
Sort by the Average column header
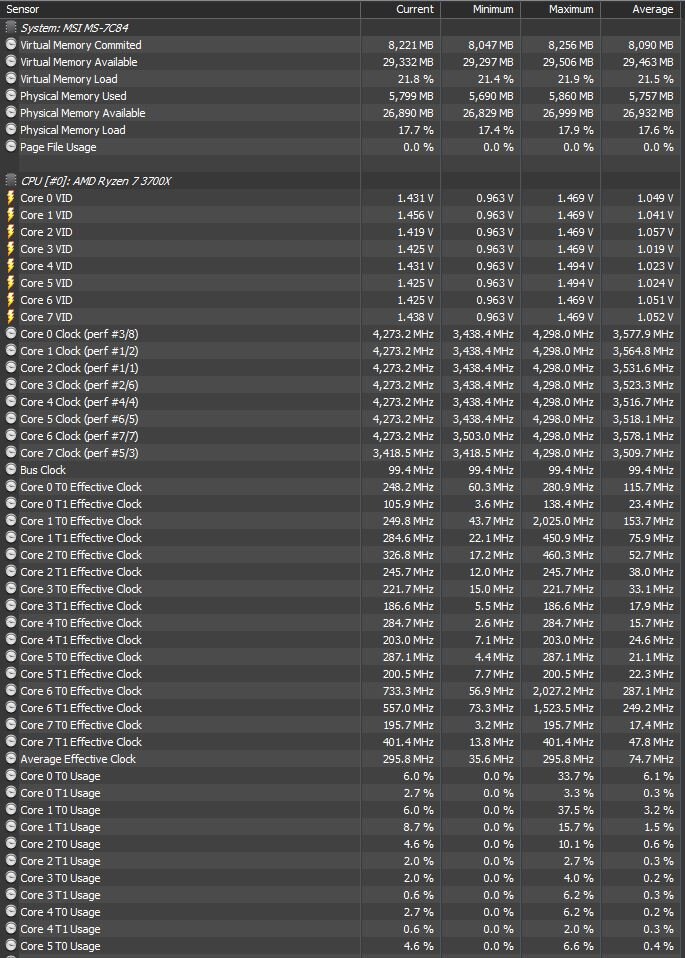pyautogui.click(x=640, y=9)
